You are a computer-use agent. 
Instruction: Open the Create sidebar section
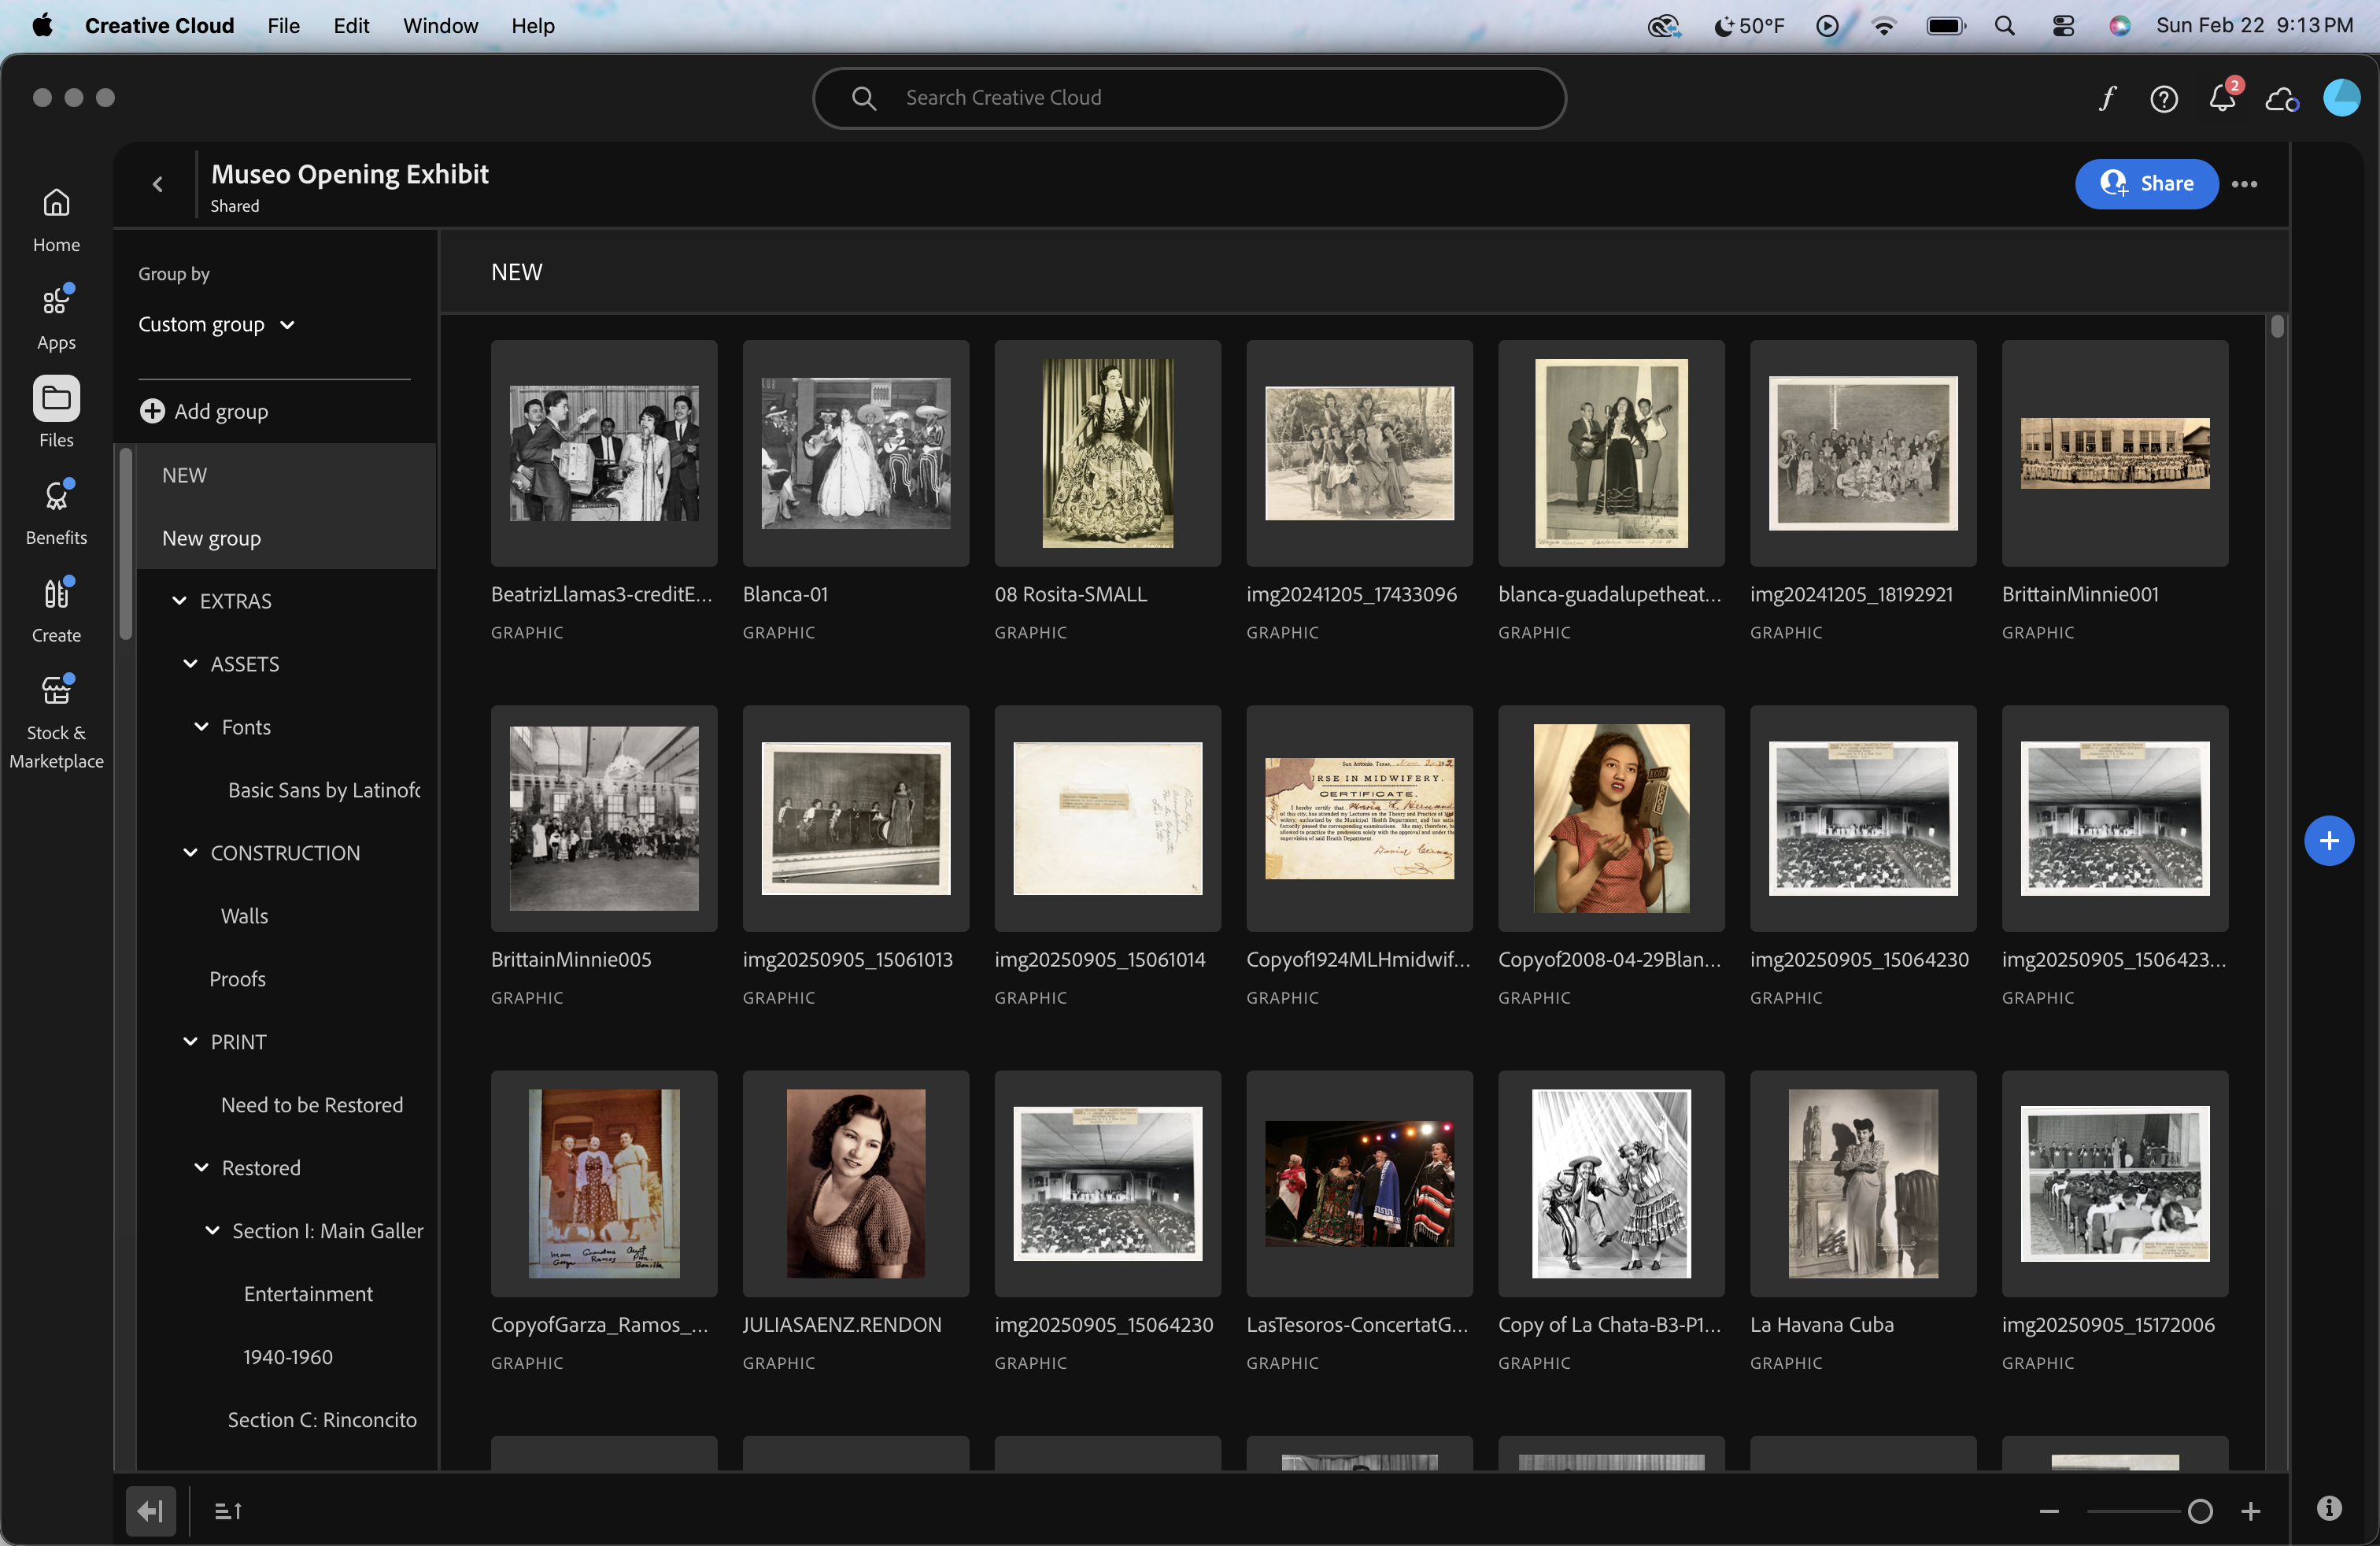[56, 611]
